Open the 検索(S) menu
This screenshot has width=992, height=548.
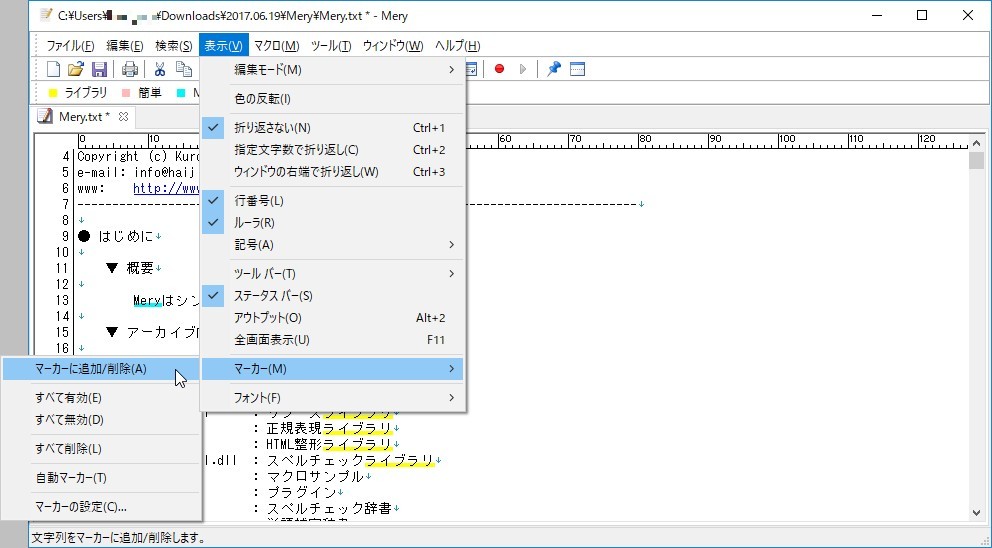click(173, 46)
